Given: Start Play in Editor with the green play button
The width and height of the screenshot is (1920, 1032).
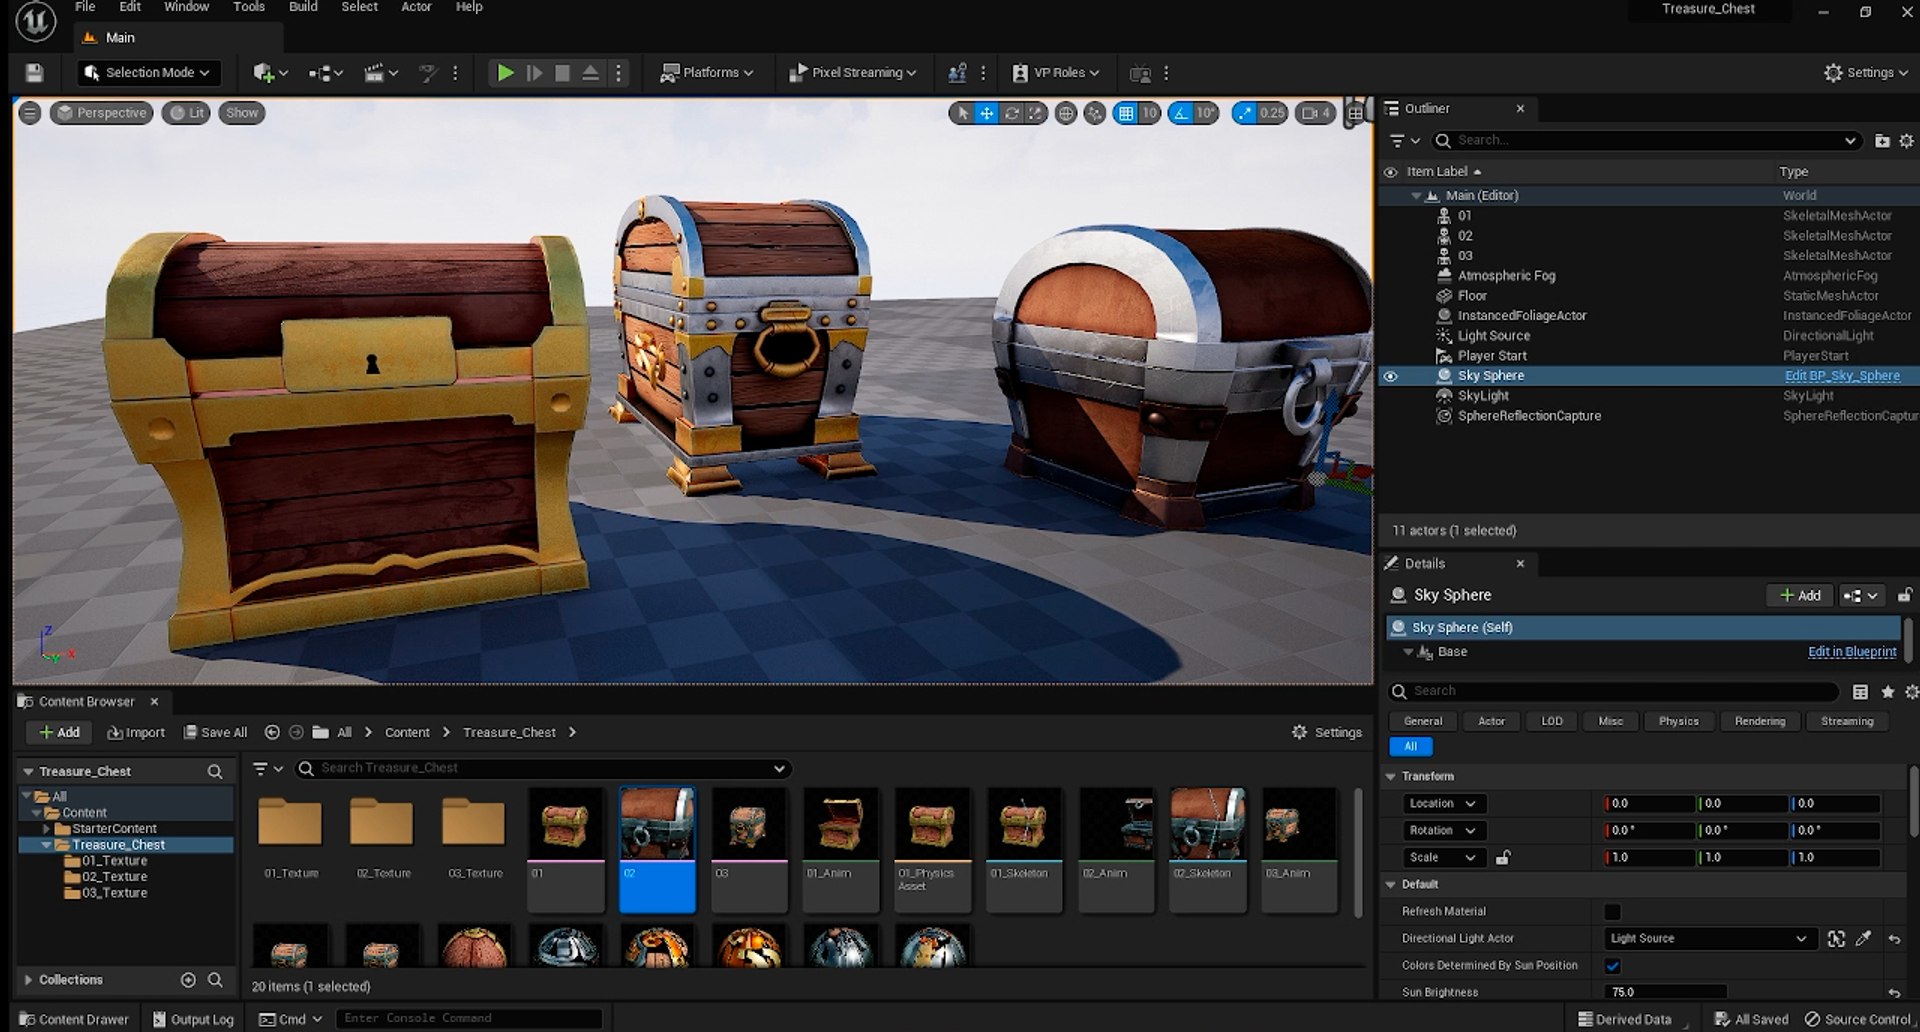Looking at the screenshot, I should [x=505, y=73].
